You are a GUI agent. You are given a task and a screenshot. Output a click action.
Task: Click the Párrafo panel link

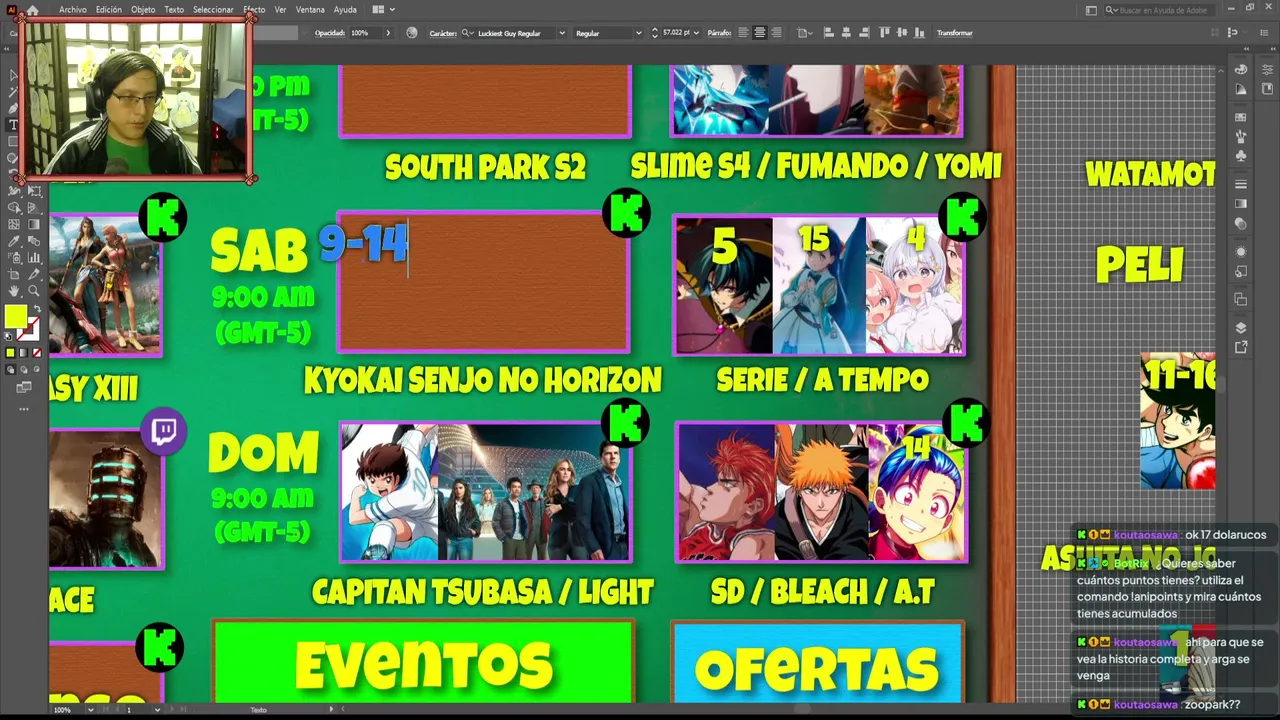tap(719, 33)
